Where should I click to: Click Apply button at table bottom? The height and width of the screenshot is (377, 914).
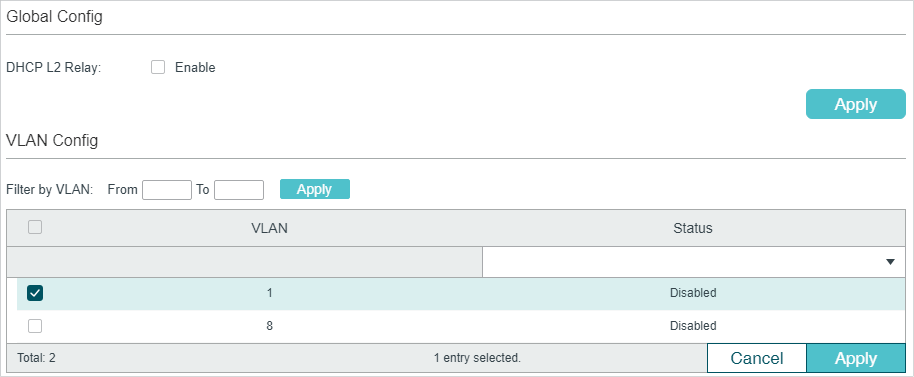(856, 358)
